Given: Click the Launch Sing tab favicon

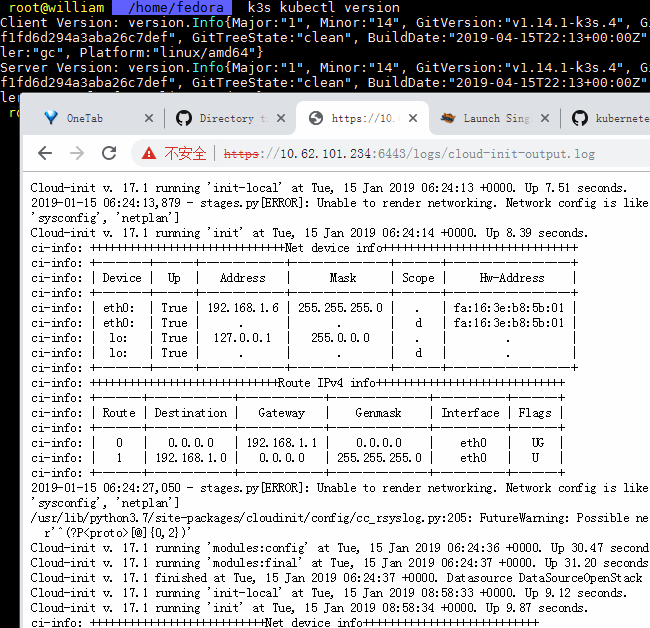Looking at the screenshot, I should 448,118.
